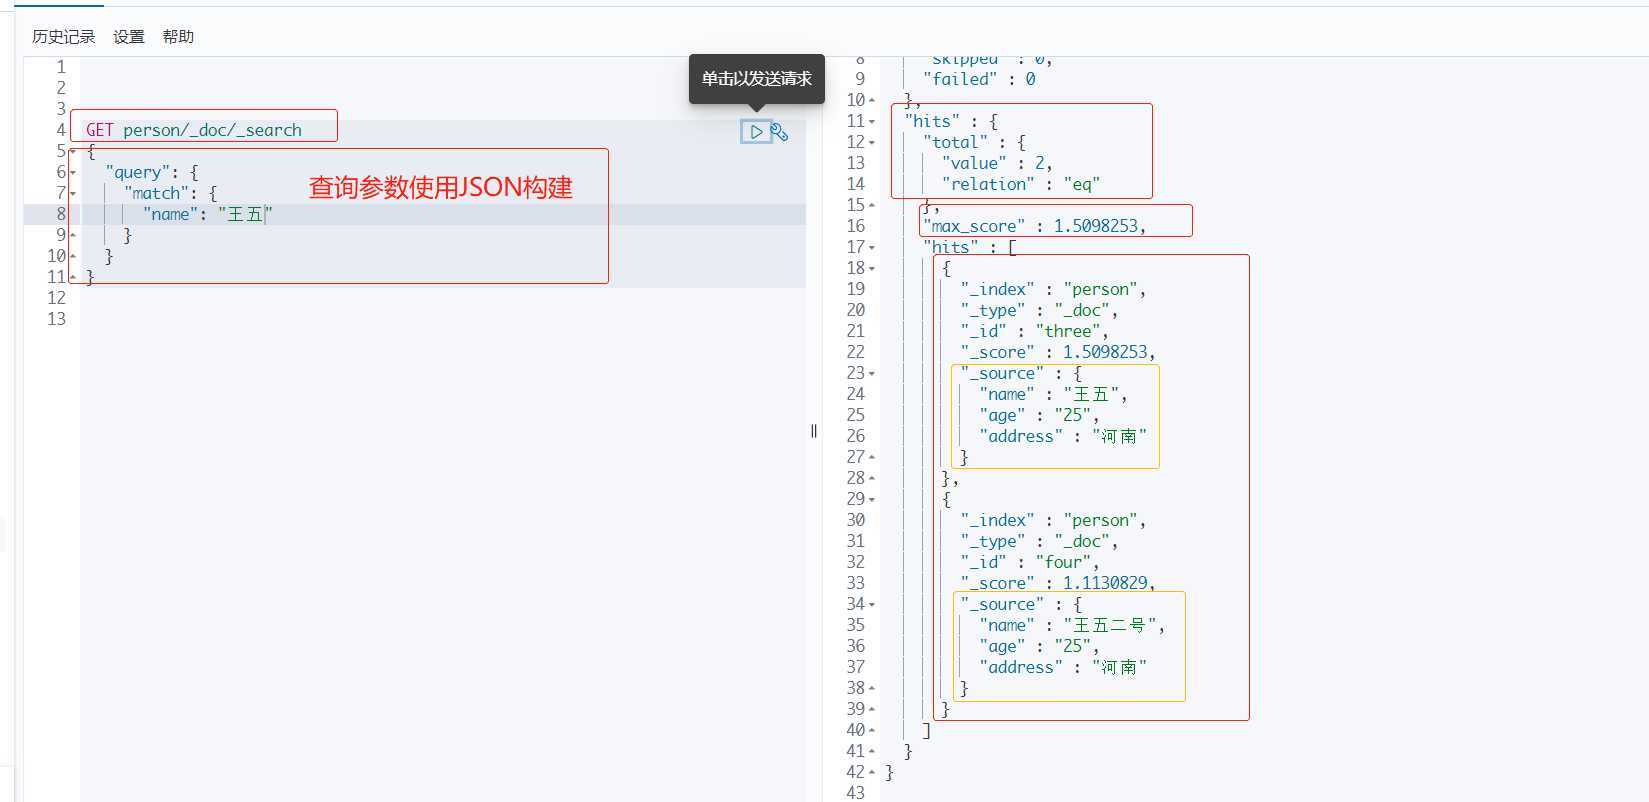This screenshot has width=1649, height=802.
Task: Click "relation" : "eq" in response
Action: click(x=1021, y=184)
